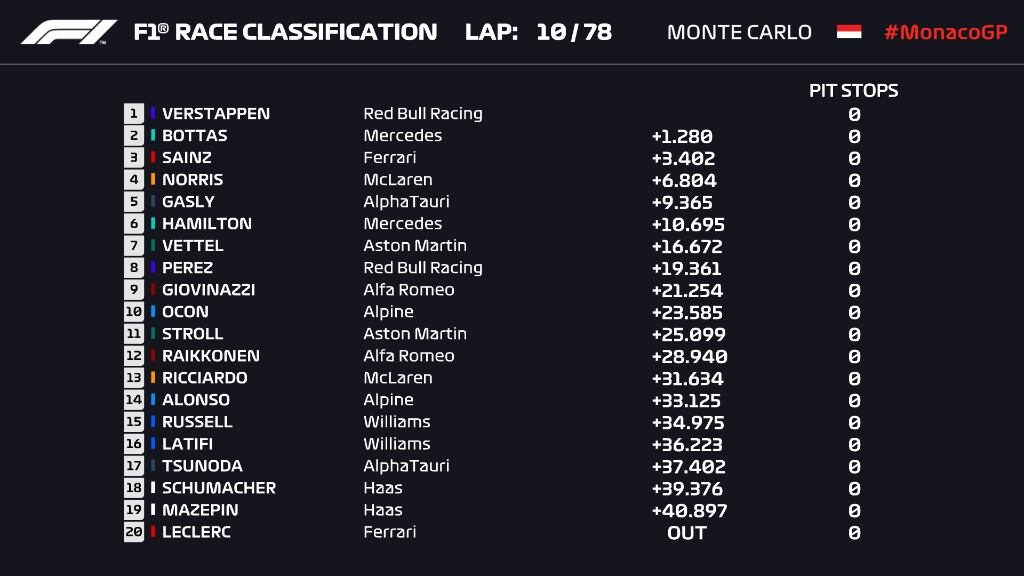Viewport: 1024px width, 576px height.
Task: Click Mazepin's pit stop count
Action: tap(854, 510)
